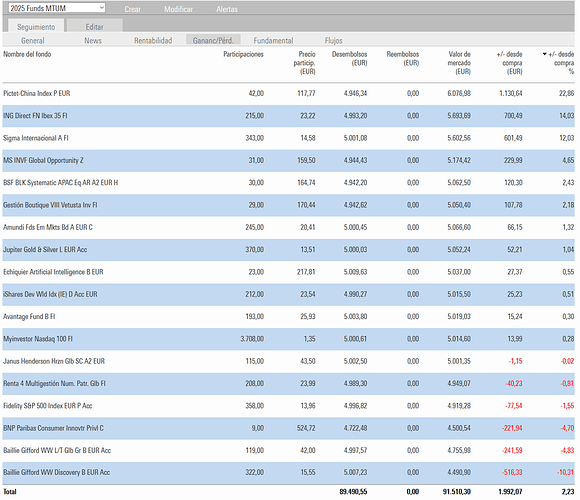Viewport: 580px width, 500px height.
Task: Select the Fundamental sub-tab
Action: pyautogui.click(x=273, y=41)
